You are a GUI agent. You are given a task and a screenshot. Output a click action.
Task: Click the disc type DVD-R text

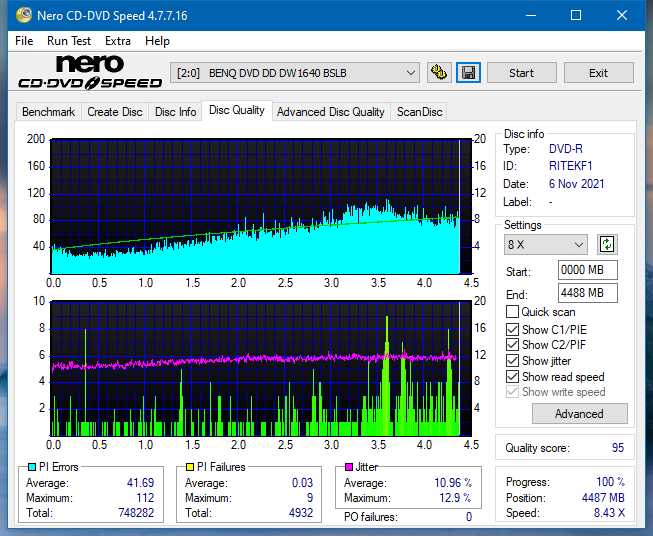[566, 149]
